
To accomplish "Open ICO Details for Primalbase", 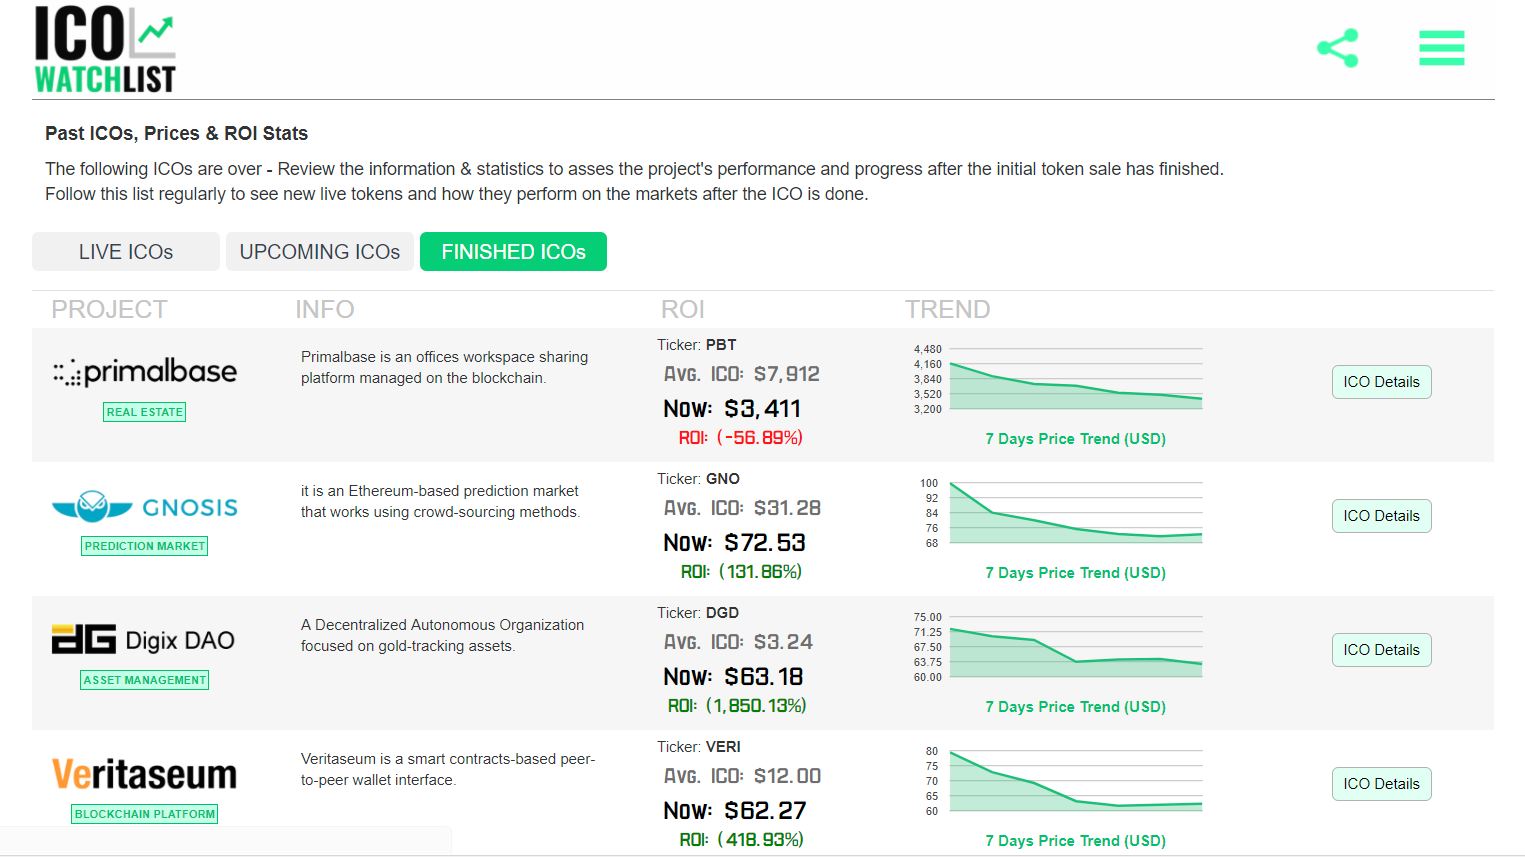I will (1381, 382).
